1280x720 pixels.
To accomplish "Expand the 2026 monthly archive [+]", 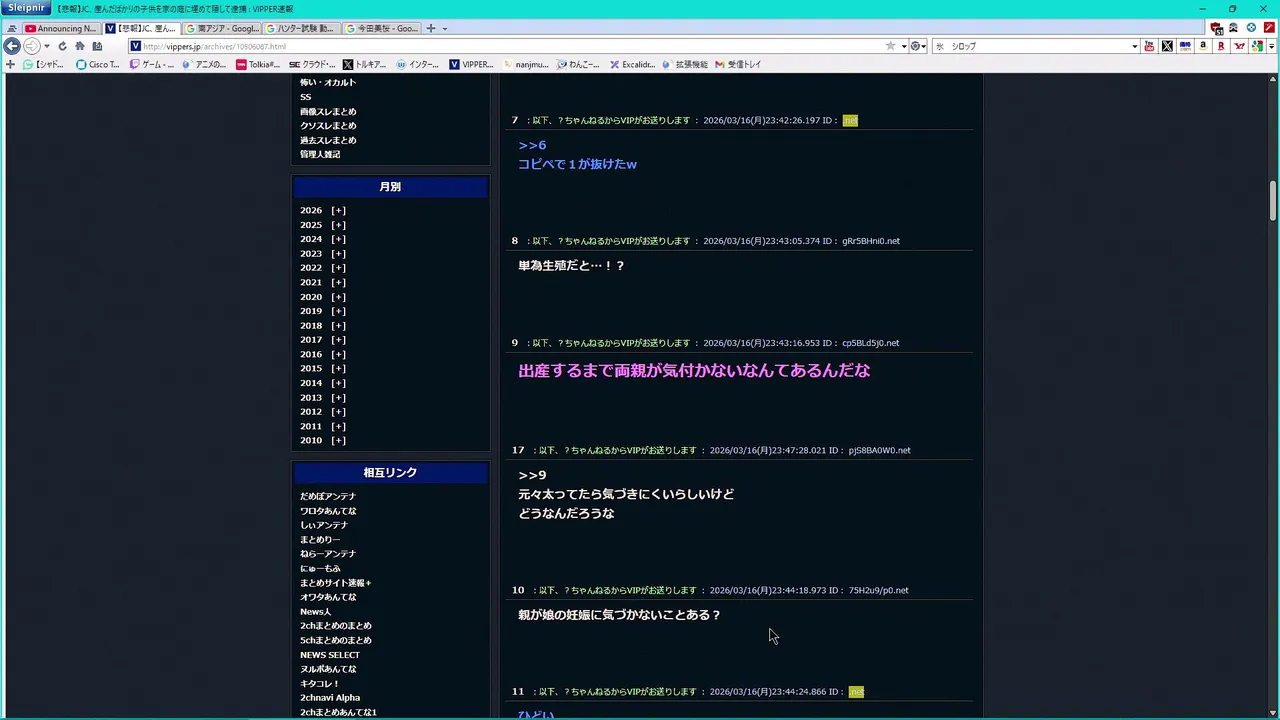I will tap(338, 210).
